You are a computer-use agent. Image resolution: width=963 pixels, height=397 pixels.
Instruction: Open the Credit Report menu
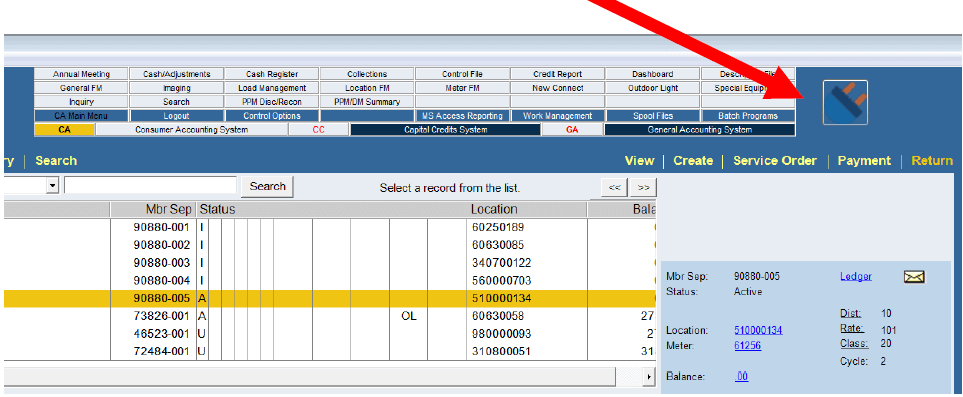pyautogui.click(x=558, y=74)
